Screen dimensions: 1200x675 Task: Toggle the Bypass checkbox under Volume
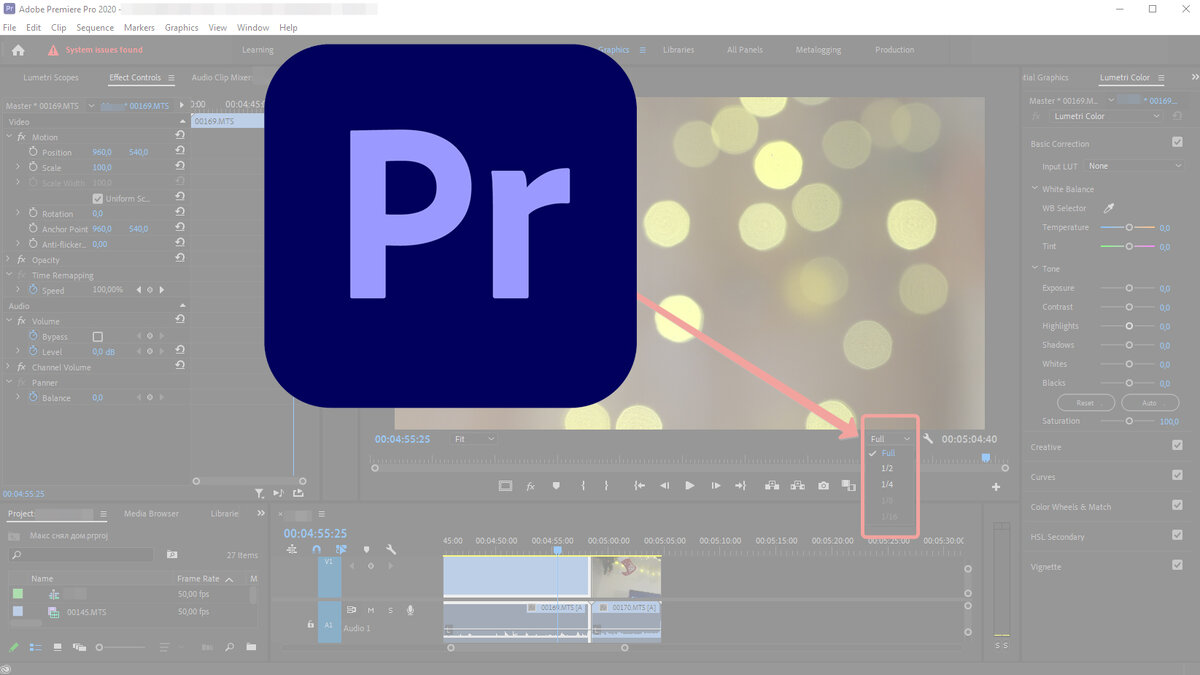[97, 337]
